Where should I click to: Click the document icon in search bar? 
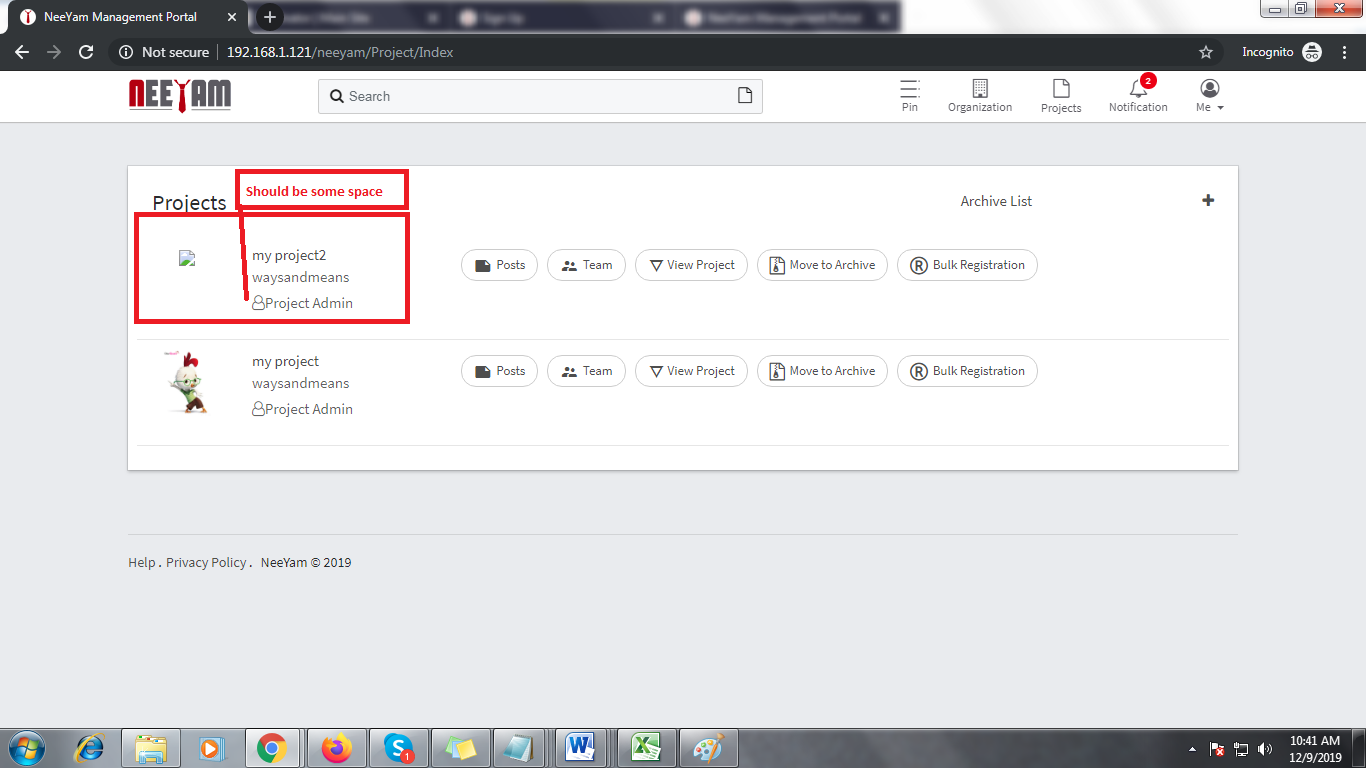pos(744,96)
